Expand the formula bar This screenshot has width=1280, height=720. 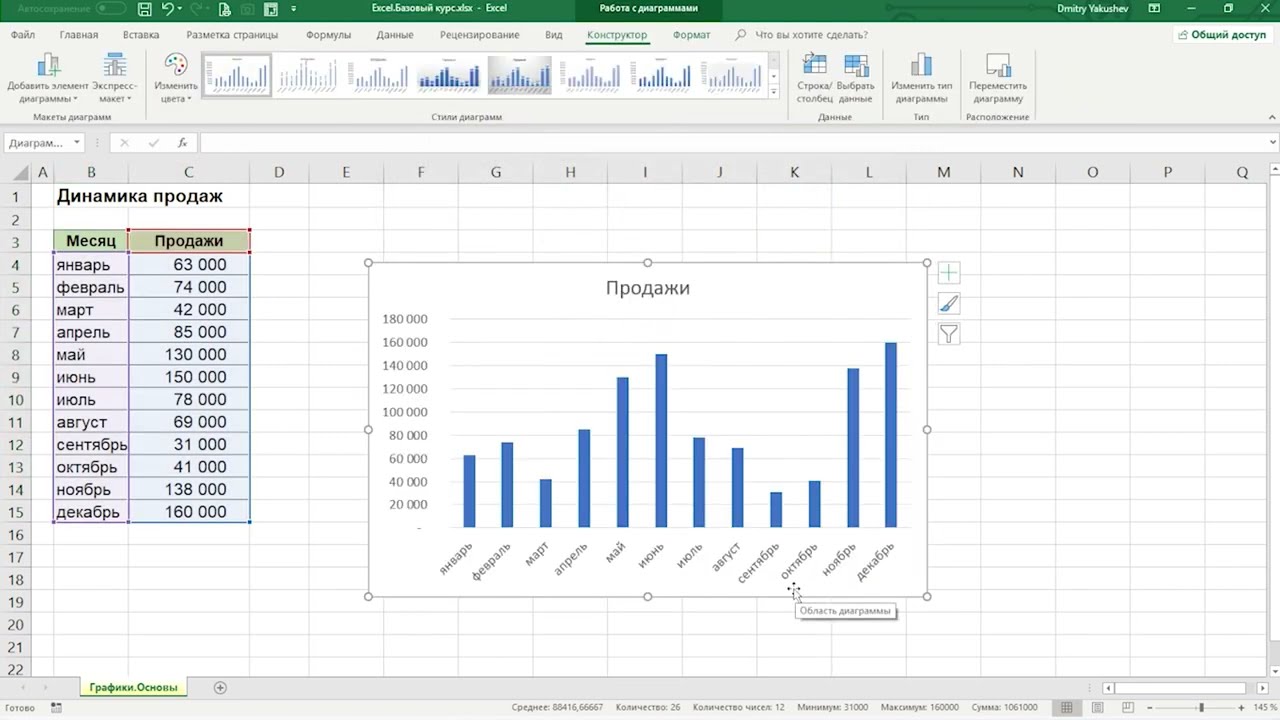(x=1272, y=143)
